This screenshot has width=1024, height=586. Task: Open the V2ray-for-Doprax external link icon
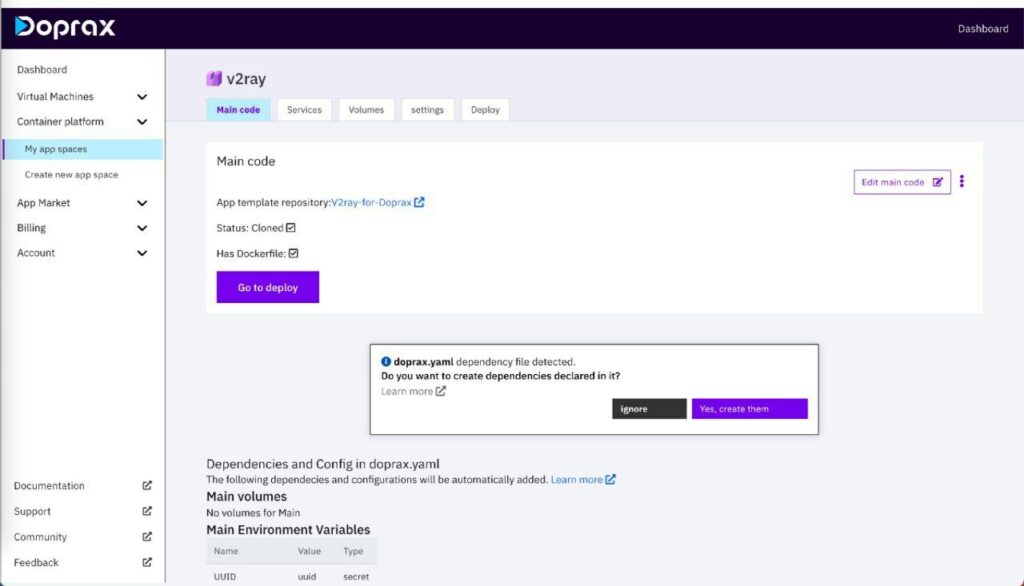(419, 203)
